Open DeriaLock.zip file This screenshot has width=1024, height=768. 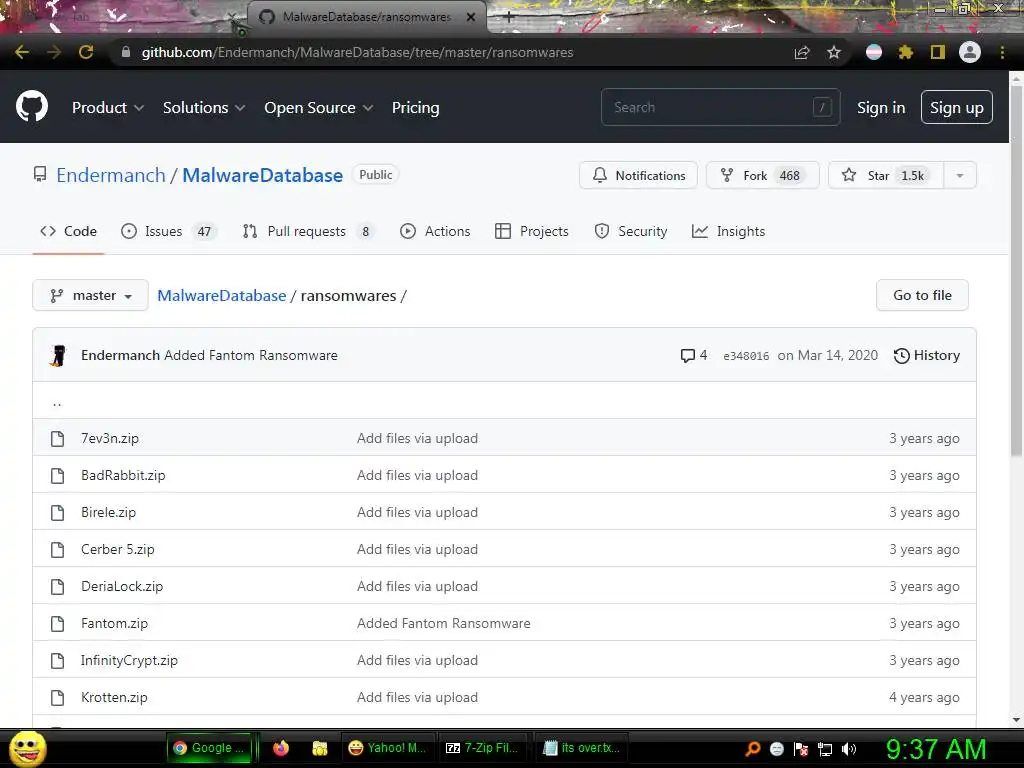point(122,586)
